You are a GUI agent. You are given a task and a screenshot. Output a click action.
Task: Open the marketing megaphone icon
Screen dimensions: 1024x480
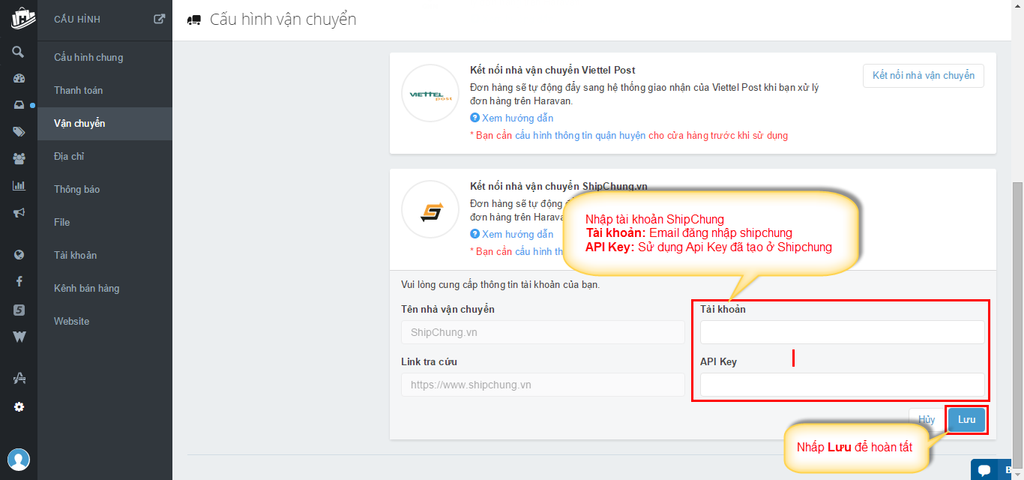pyautogui.click(x=18, y=212)
